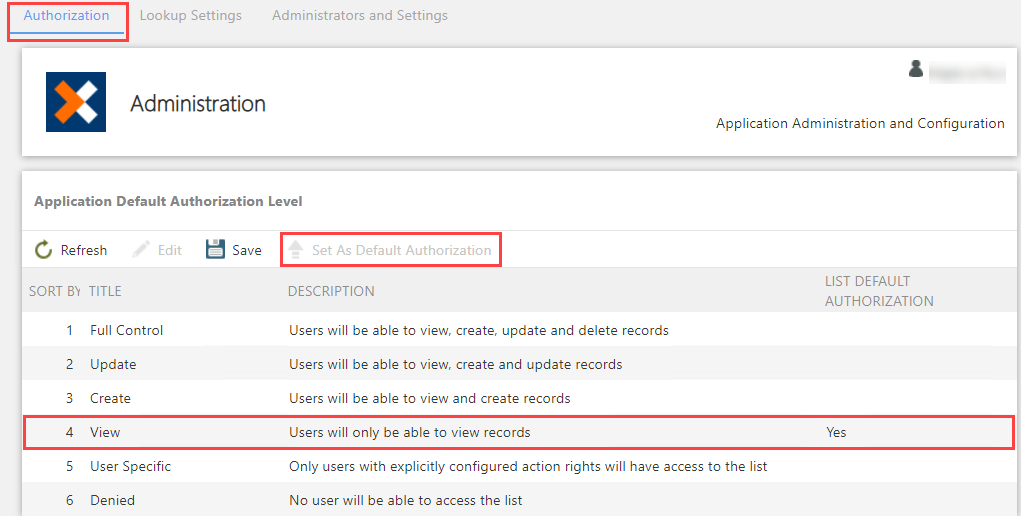The width and height of the screenshot is (1021, 516).
Task: Select the User Specific authorization level
Action: pos(130,466)
